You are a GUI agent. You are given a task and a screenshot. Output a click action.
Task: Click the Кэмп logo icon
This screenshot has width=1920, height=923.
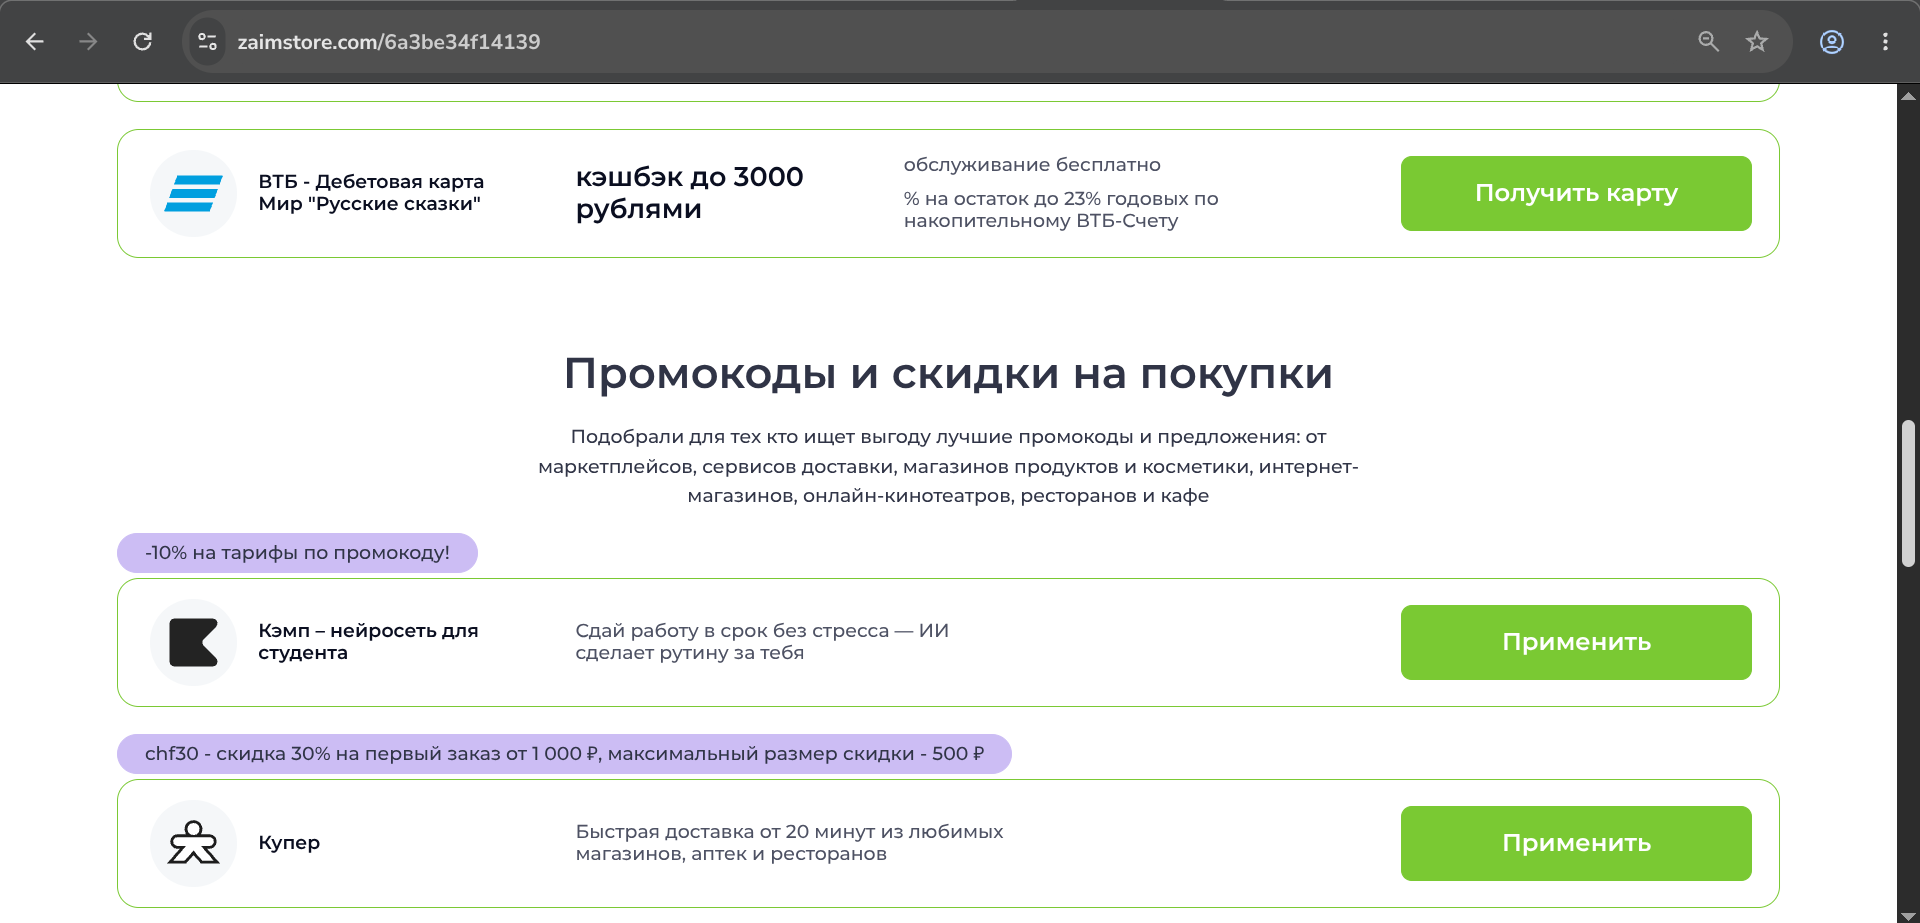click(193, 642)
